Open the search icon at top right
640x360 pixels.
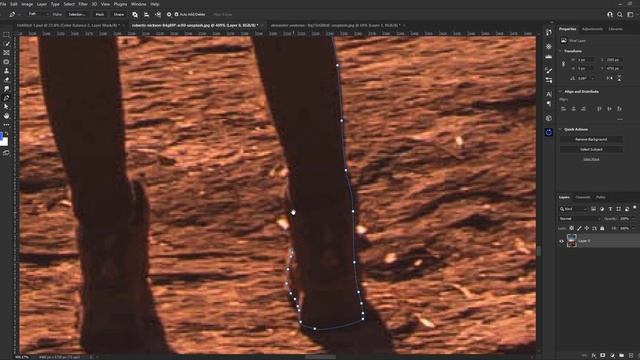pos(620,14)
